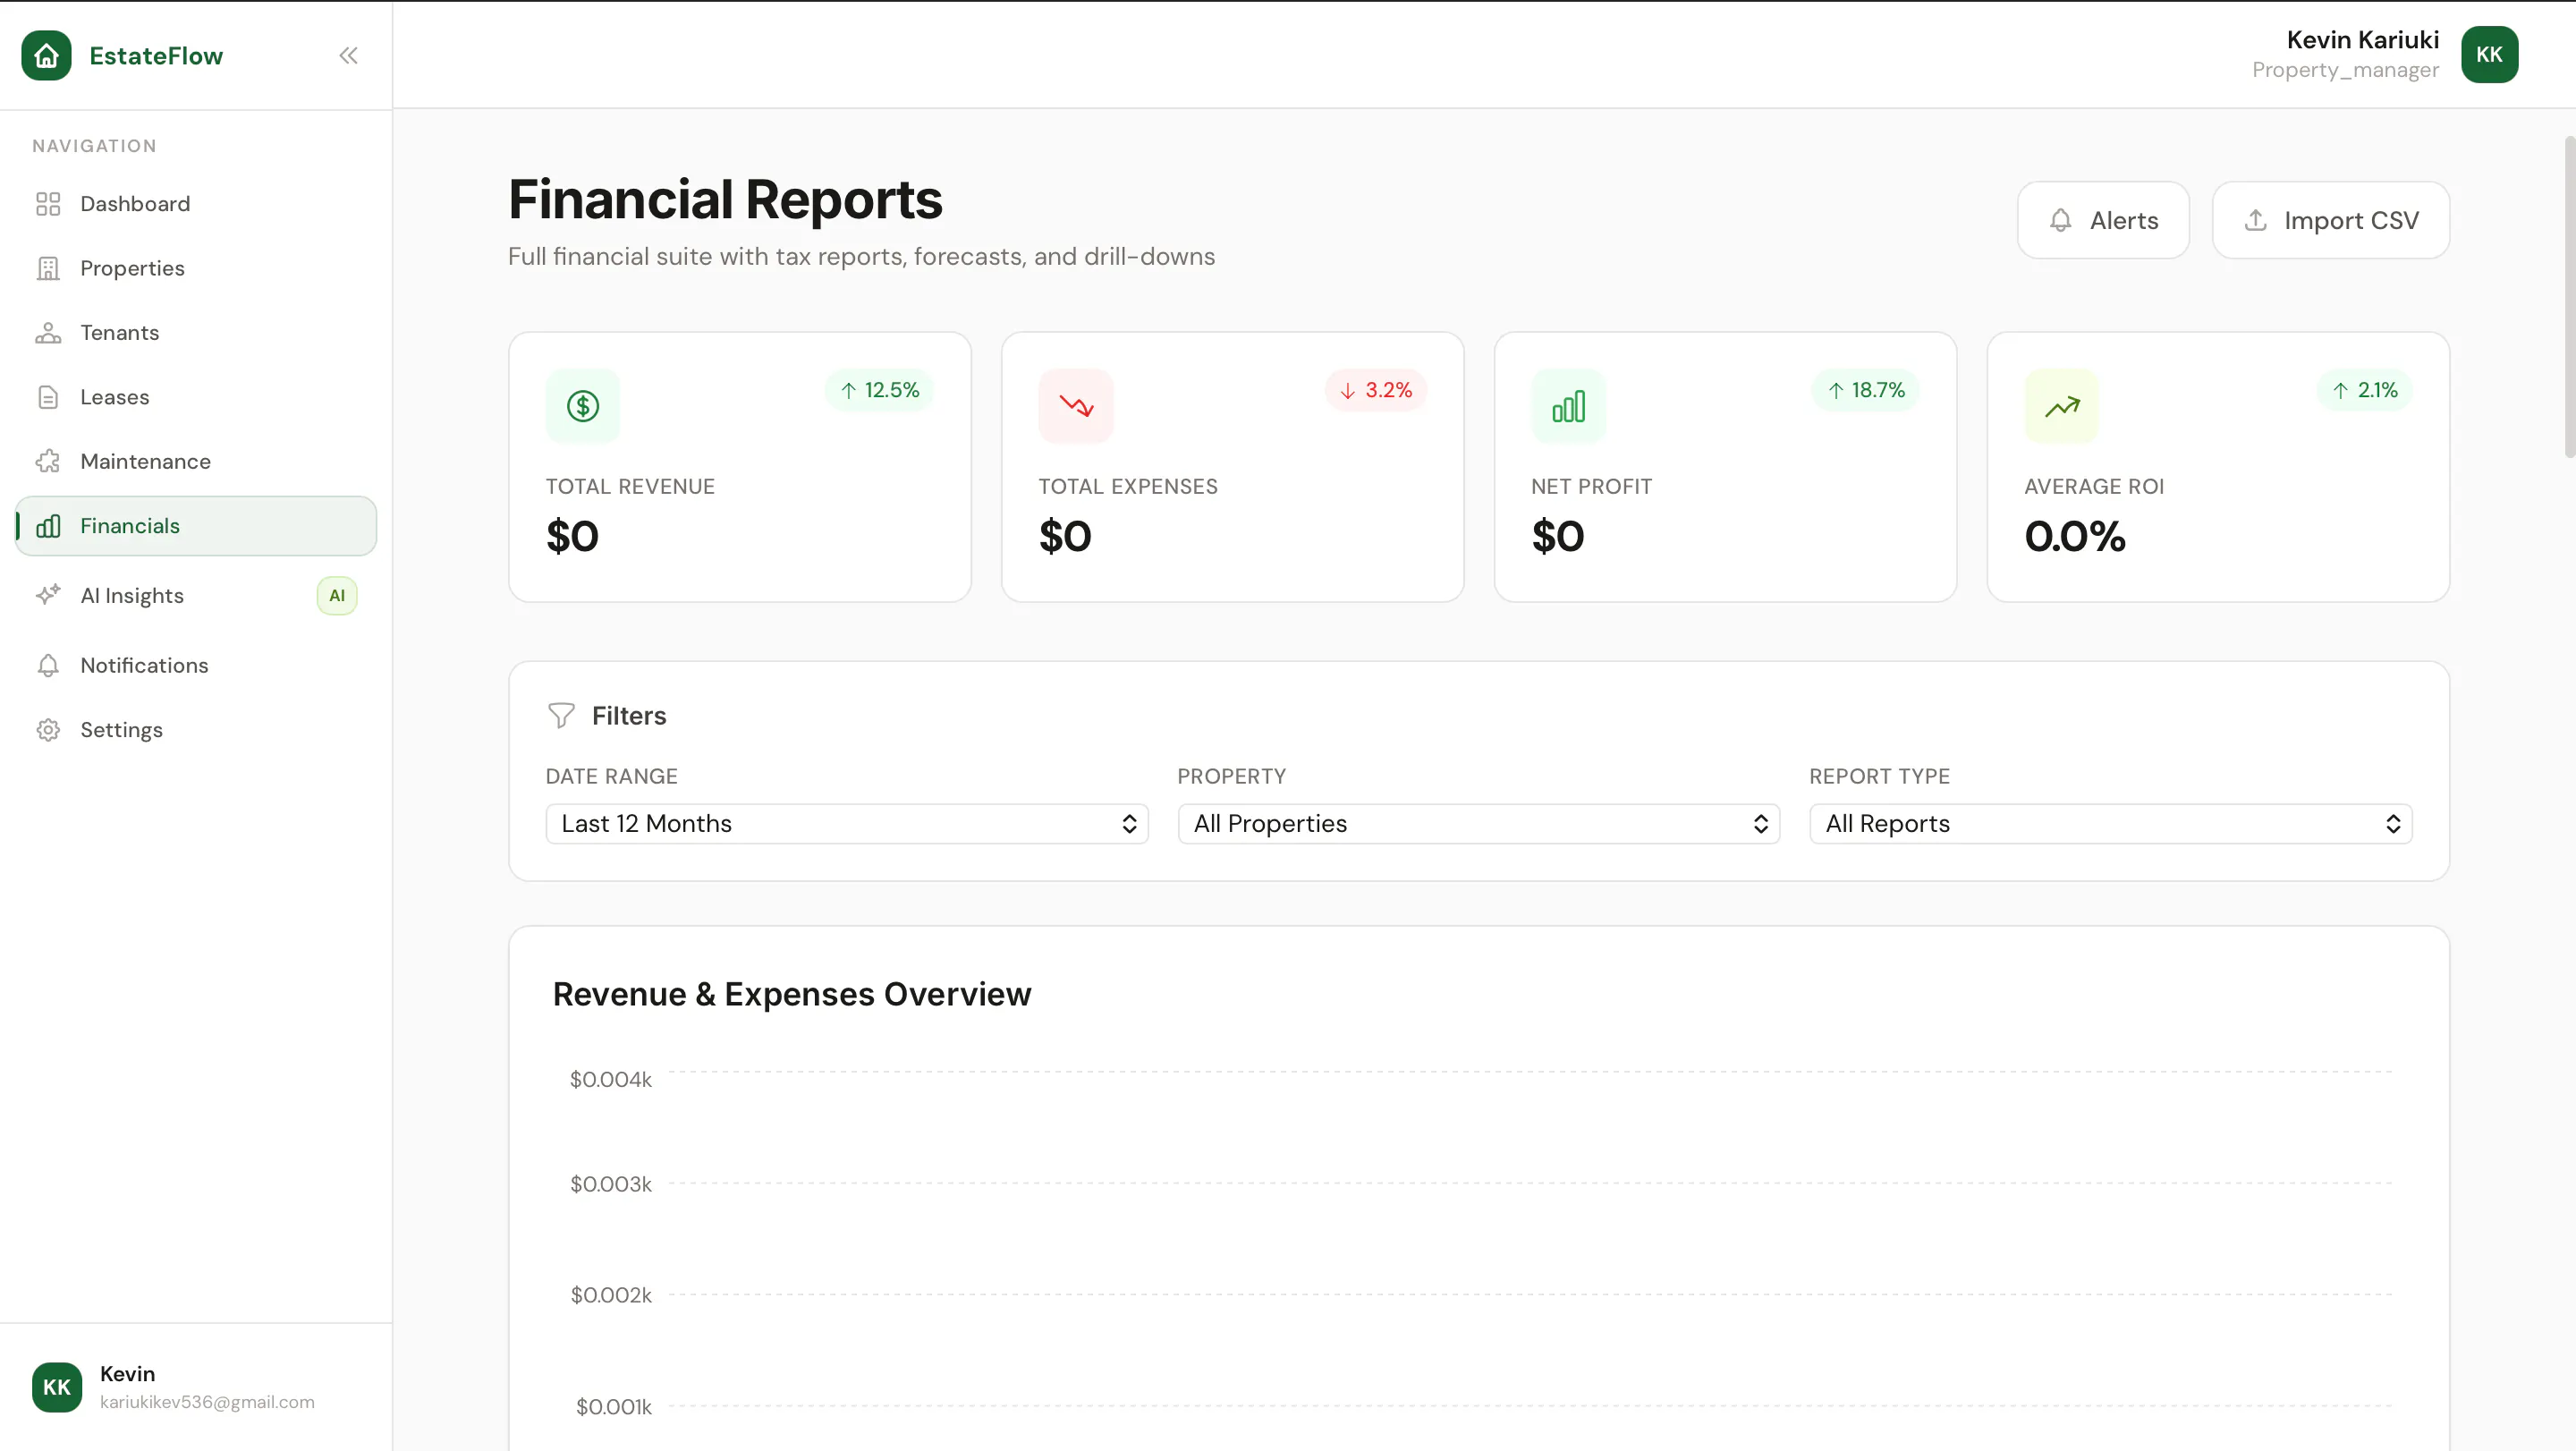Click the Financial Reports heading
Image resolution: width=2576 pixels, height=1451 pixels.
[x=725, y=199]
